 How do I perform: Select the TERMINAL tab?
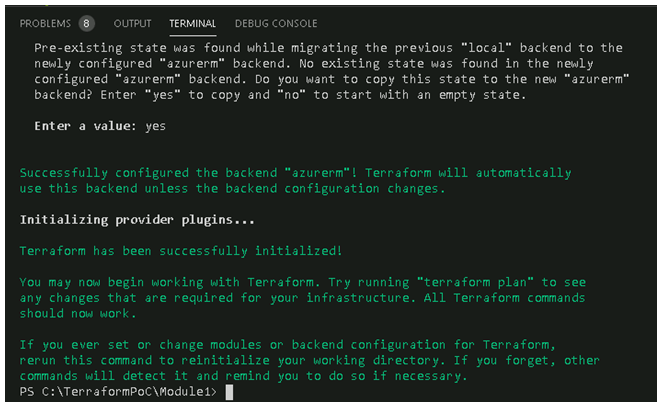193,23
